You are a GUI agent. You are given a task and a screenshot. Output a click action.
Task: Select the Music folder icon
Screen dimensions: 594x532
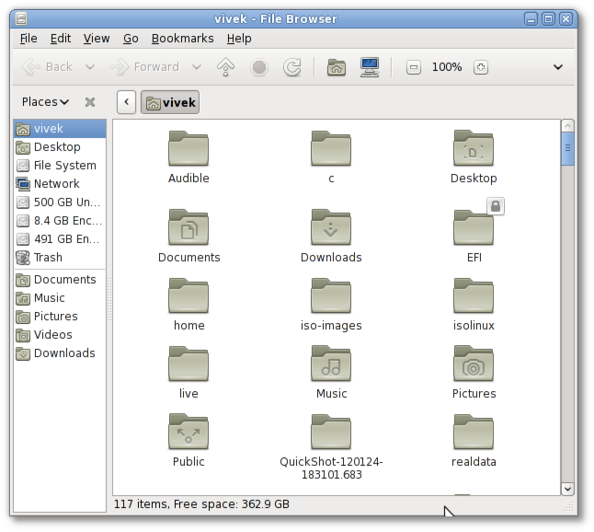point(331,364)
